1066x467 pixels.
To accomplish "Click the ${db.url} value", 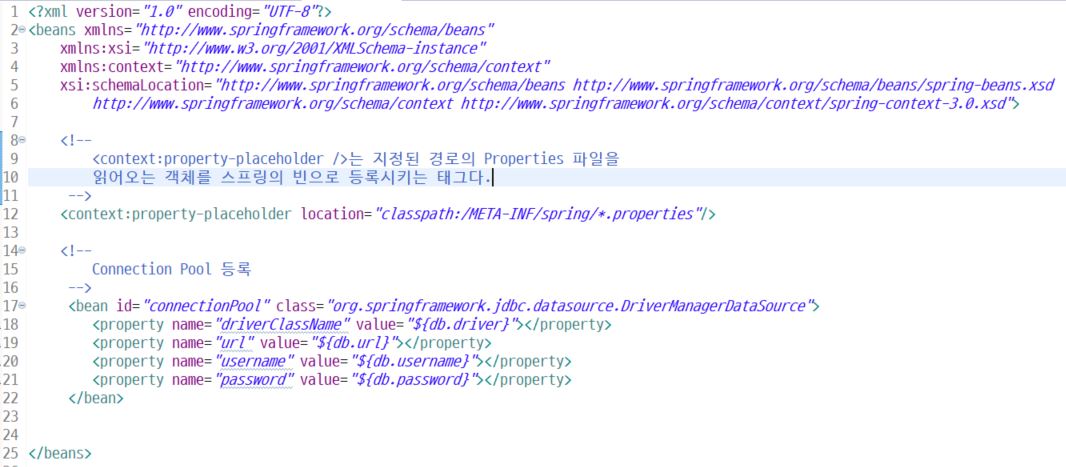I will tap(357, 343).
